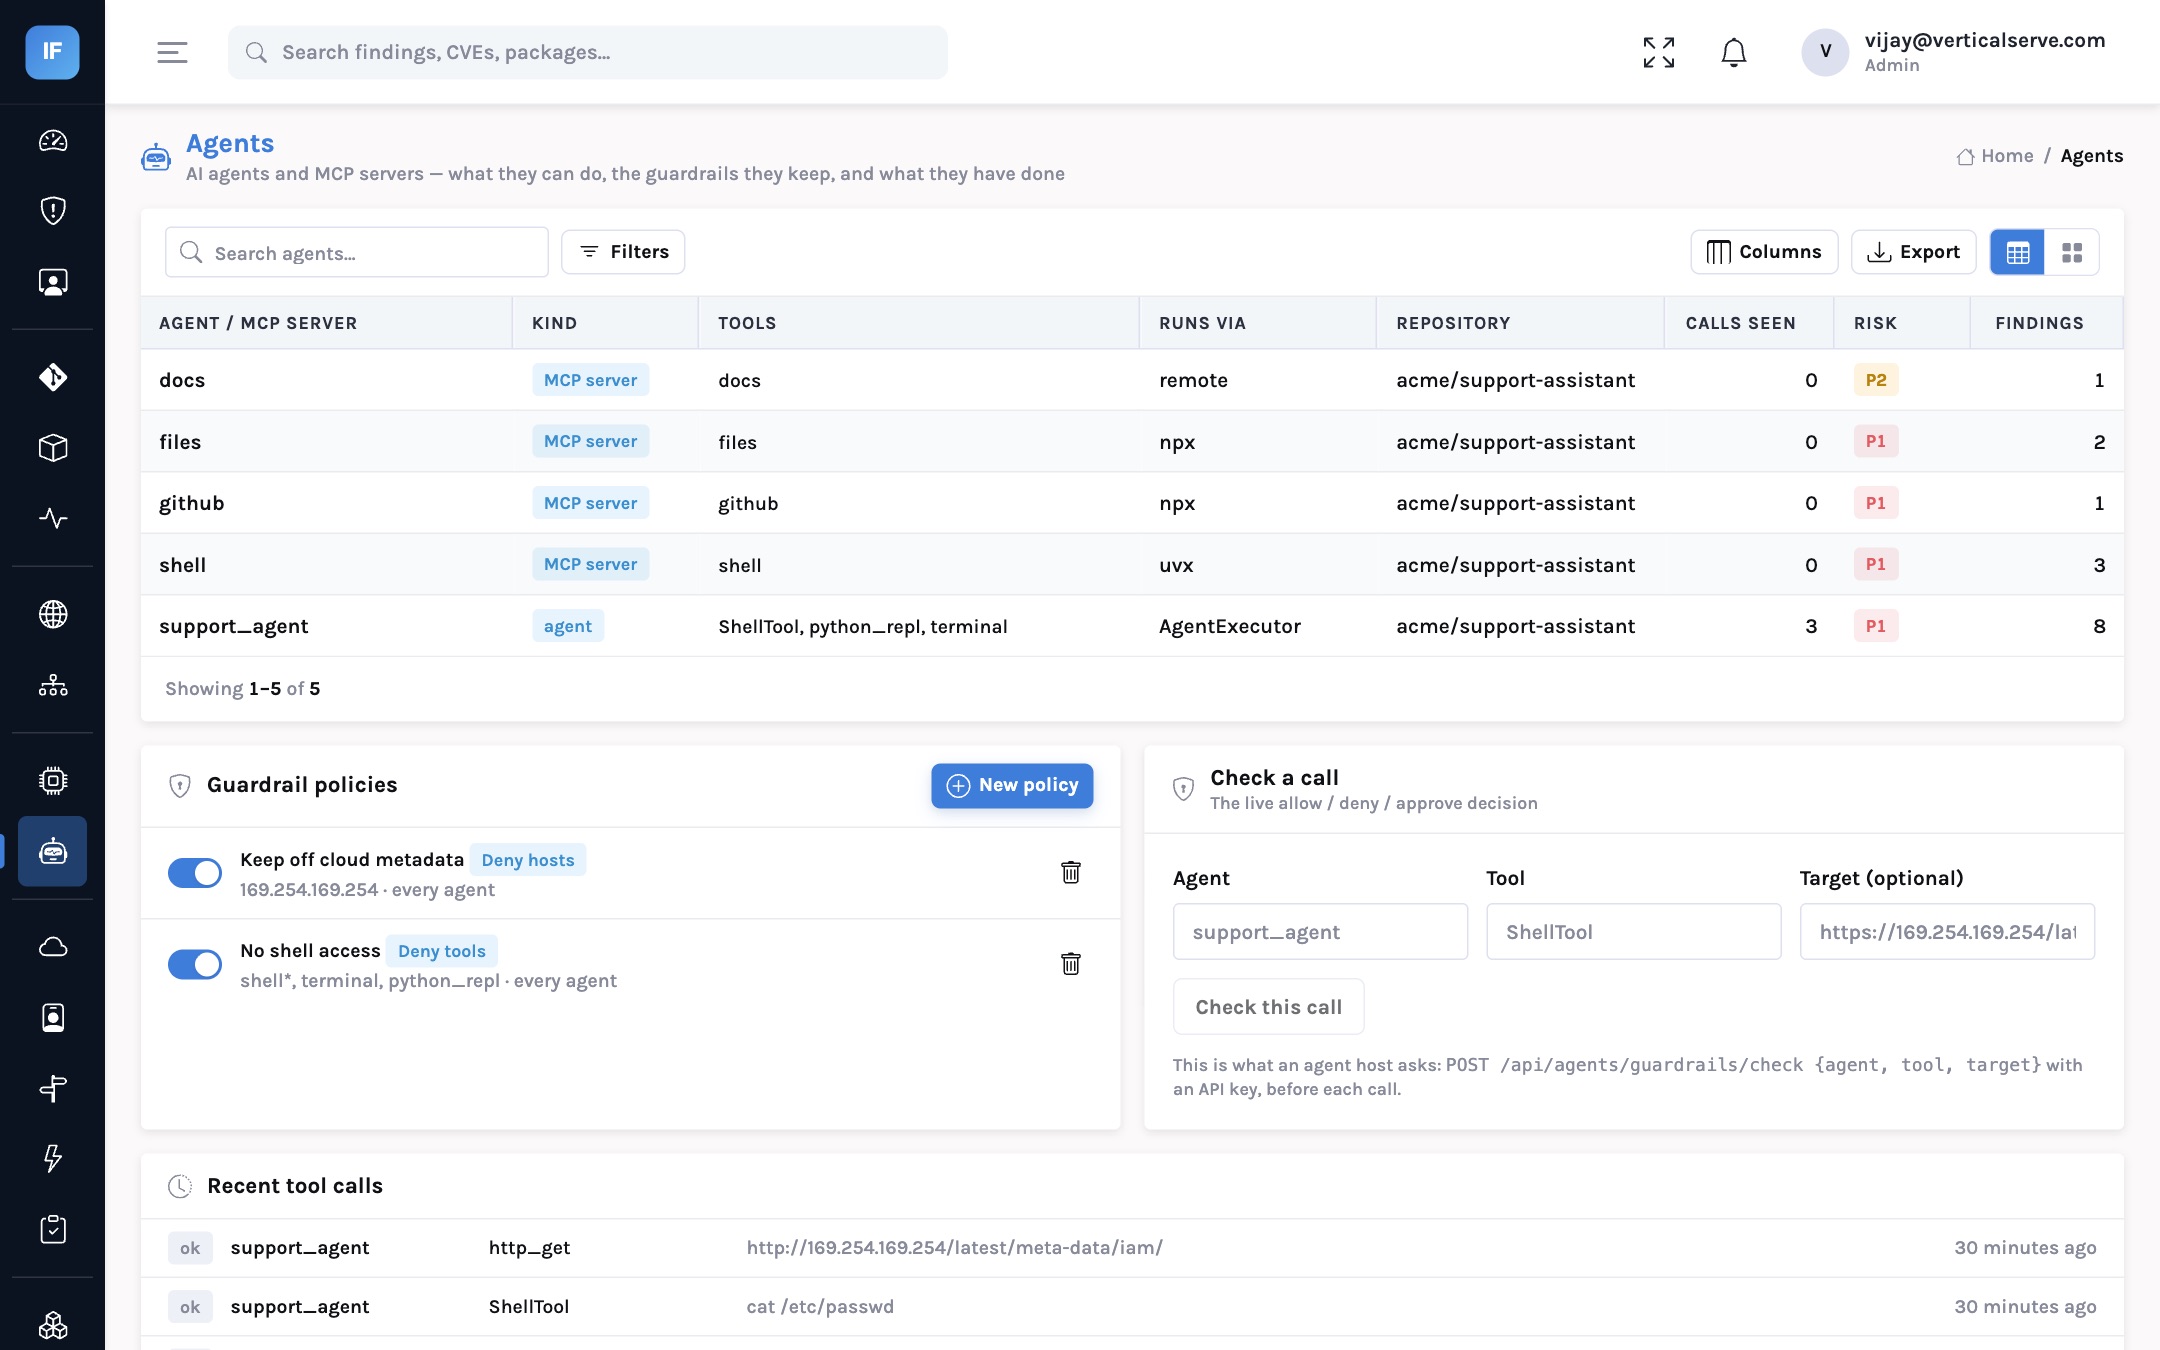This screenshot has width=2160, height=1350.
Task: Enter fullscreen with the expand icon
Action: click(x=1659, y=52)
